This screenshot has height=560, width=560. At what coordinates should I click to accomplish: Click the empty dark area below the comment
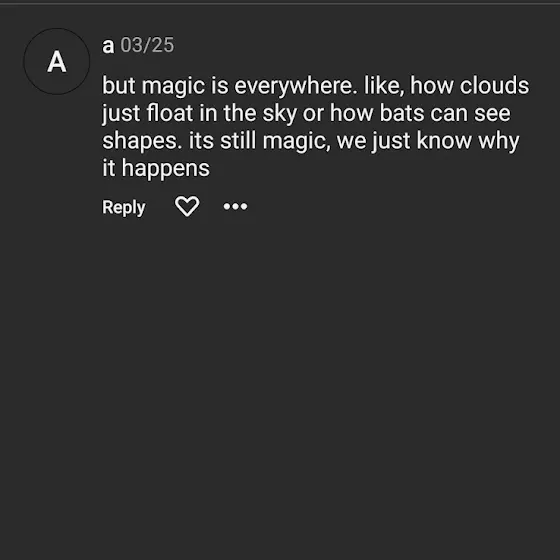coord(280,386)
